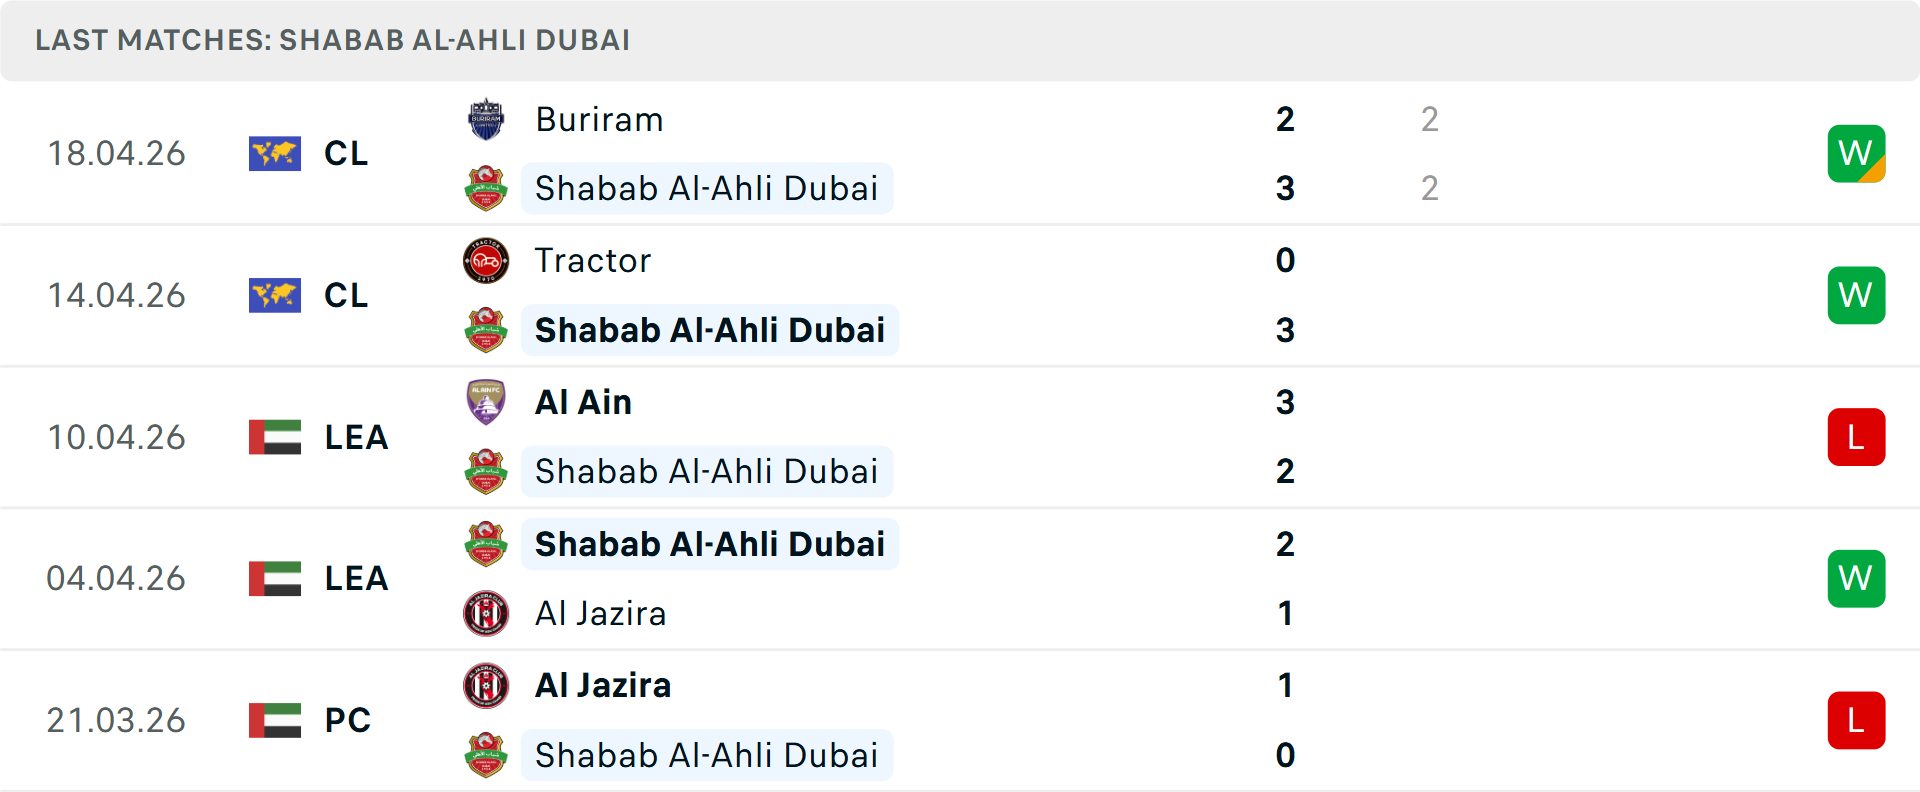Screen dimensions: 1920x792
Task: Click the green W result marker for 04.04.26
Action: (x=1857, y=578)
